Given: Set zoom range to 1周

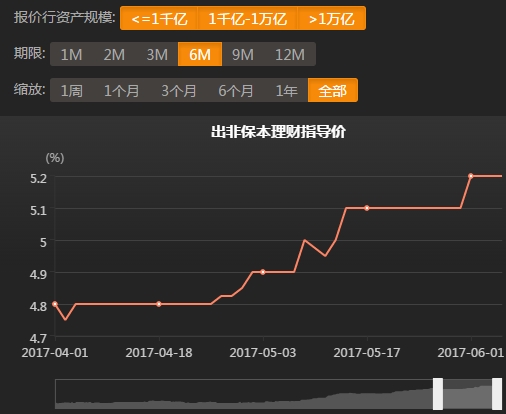Looking at the screenshot, I should (71, 90).
